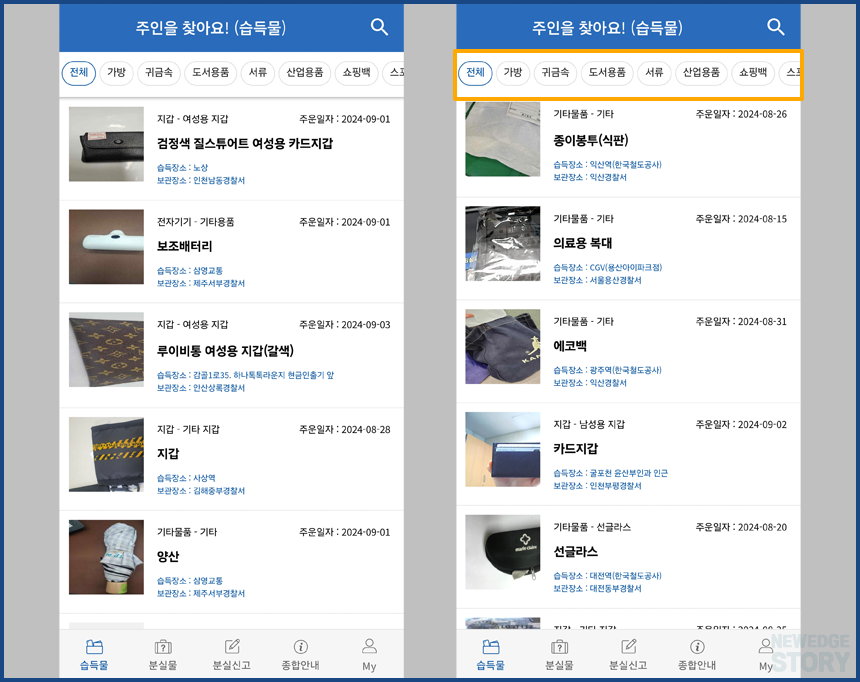This screenshot has height=682, width=860.
Task: Open 분실물 in right screen's bottom bar
Action: click(x=559, y=655)
